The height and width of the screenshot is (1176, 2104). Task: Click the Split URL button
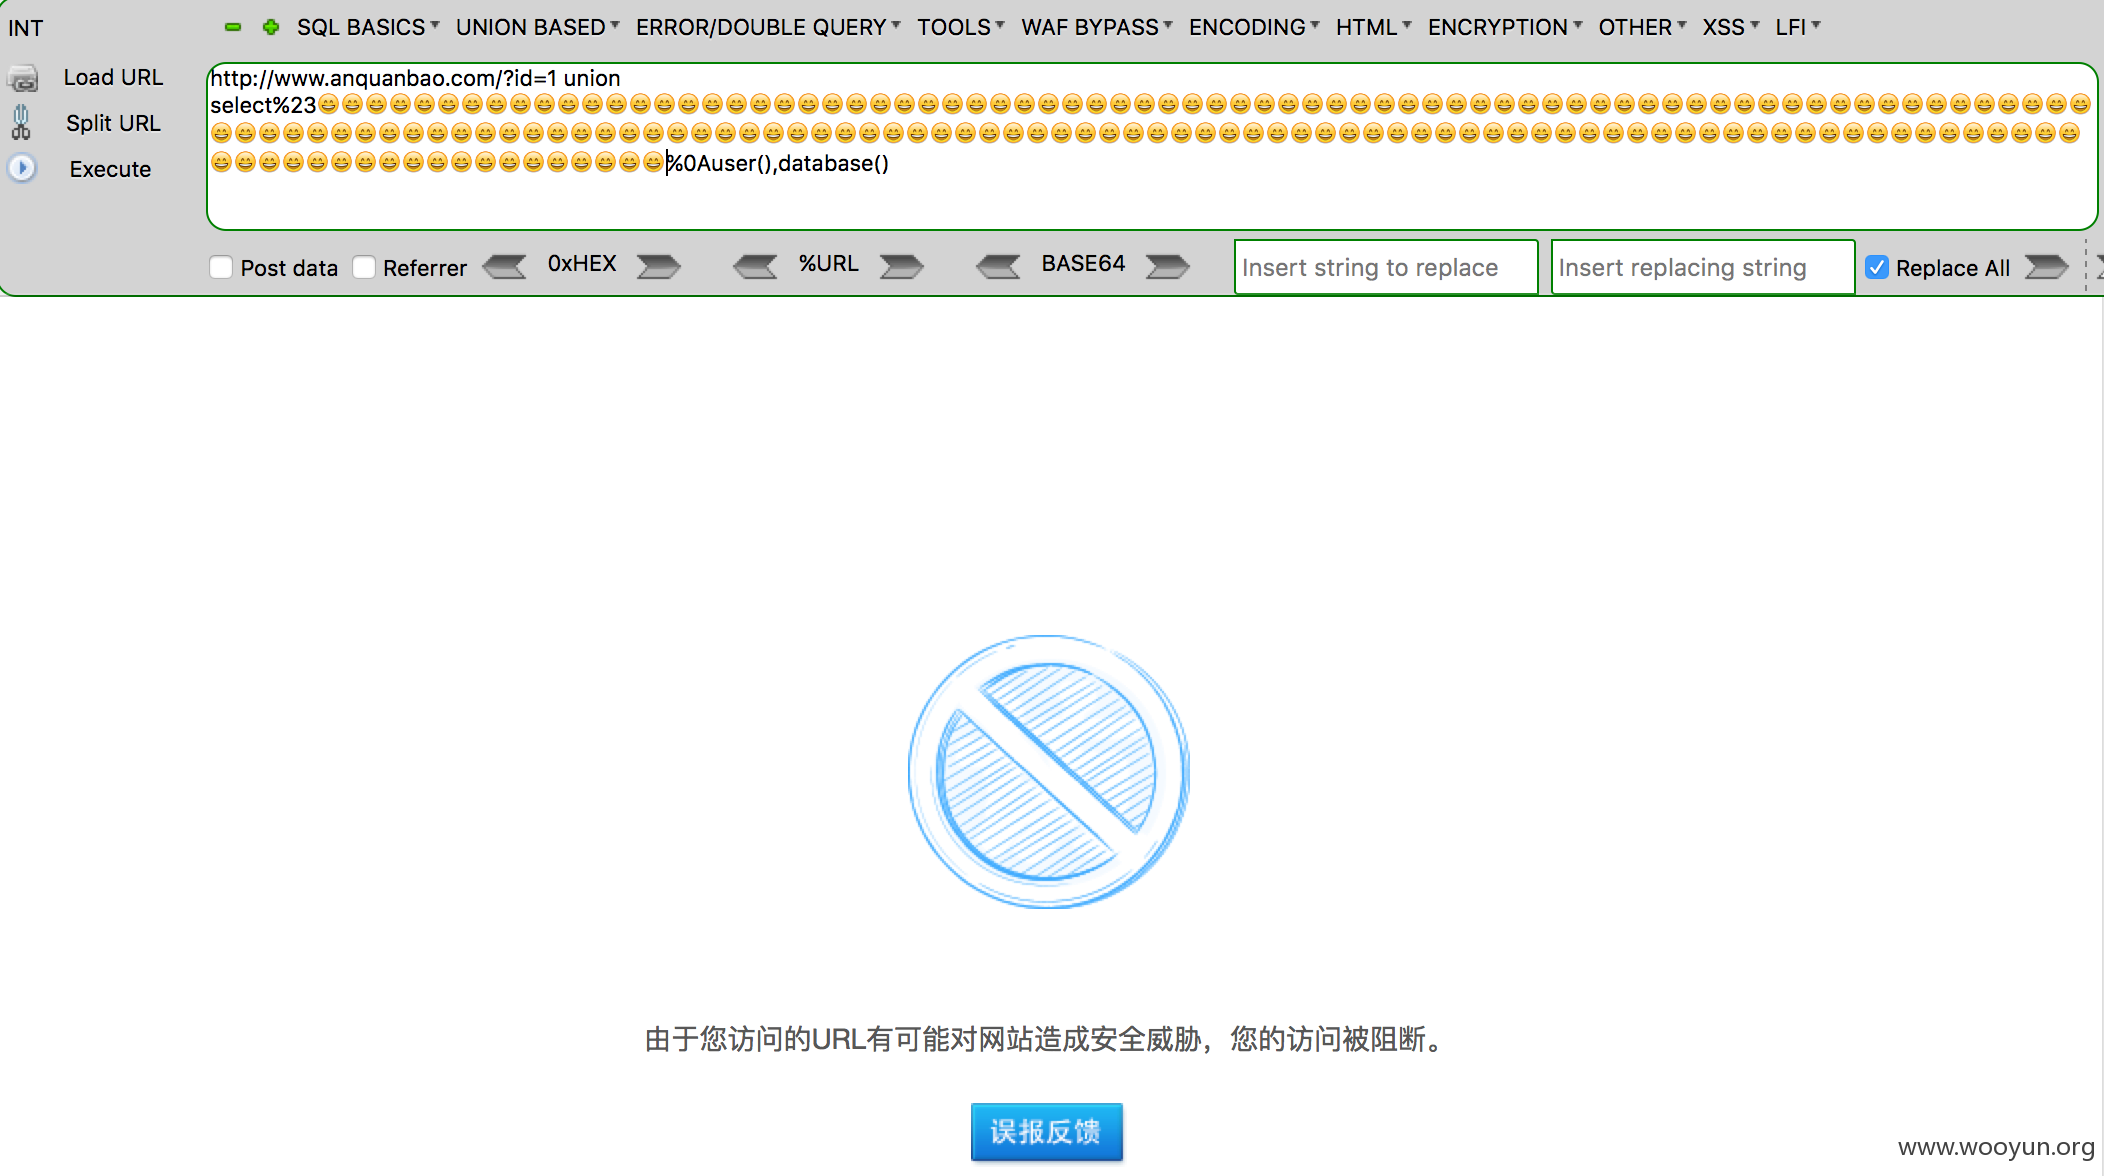113,123
